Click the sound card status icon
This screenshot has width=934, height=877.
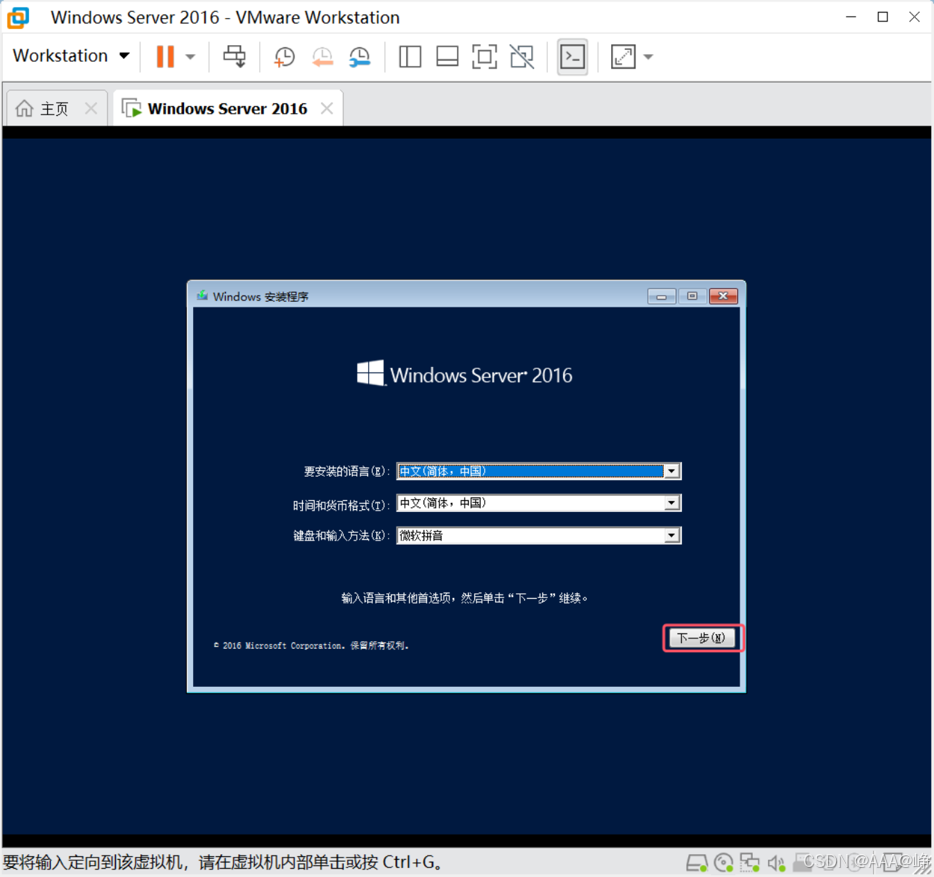click(776, 862)
